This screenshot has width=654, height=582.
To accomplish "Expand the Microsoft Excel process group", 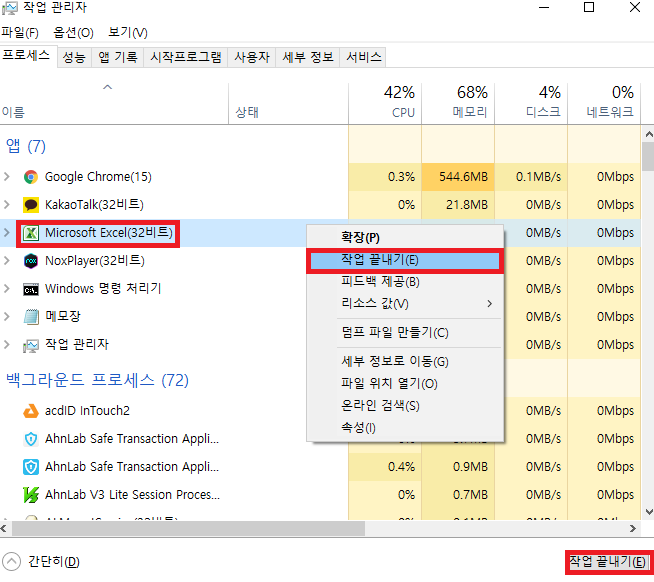I will [x=7, y=233].
